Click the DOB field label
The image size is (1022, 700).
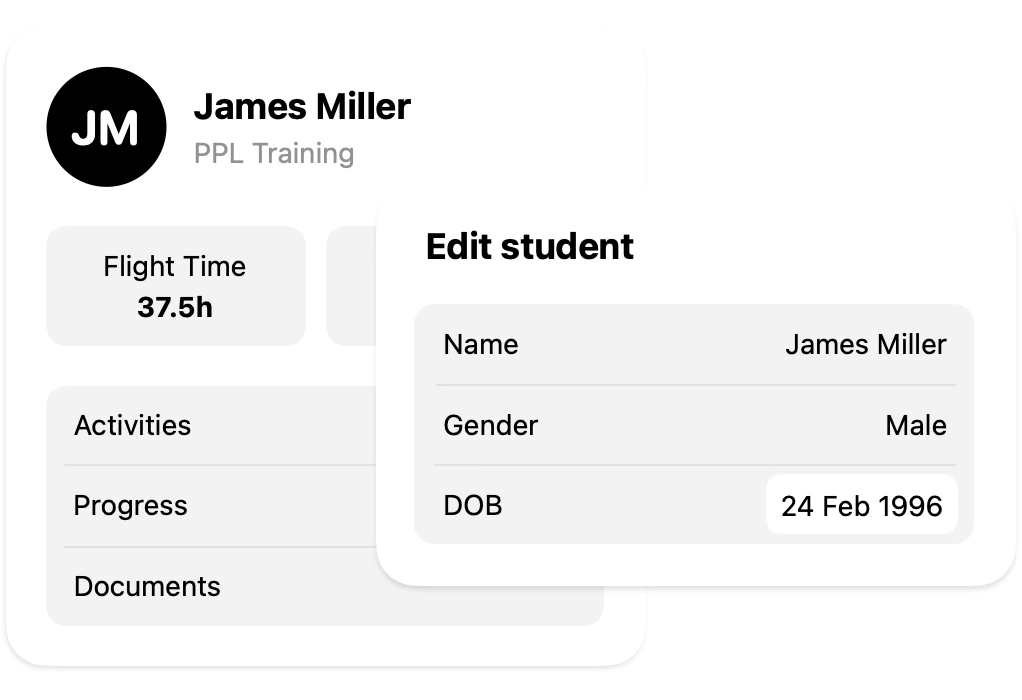point(473,505)
